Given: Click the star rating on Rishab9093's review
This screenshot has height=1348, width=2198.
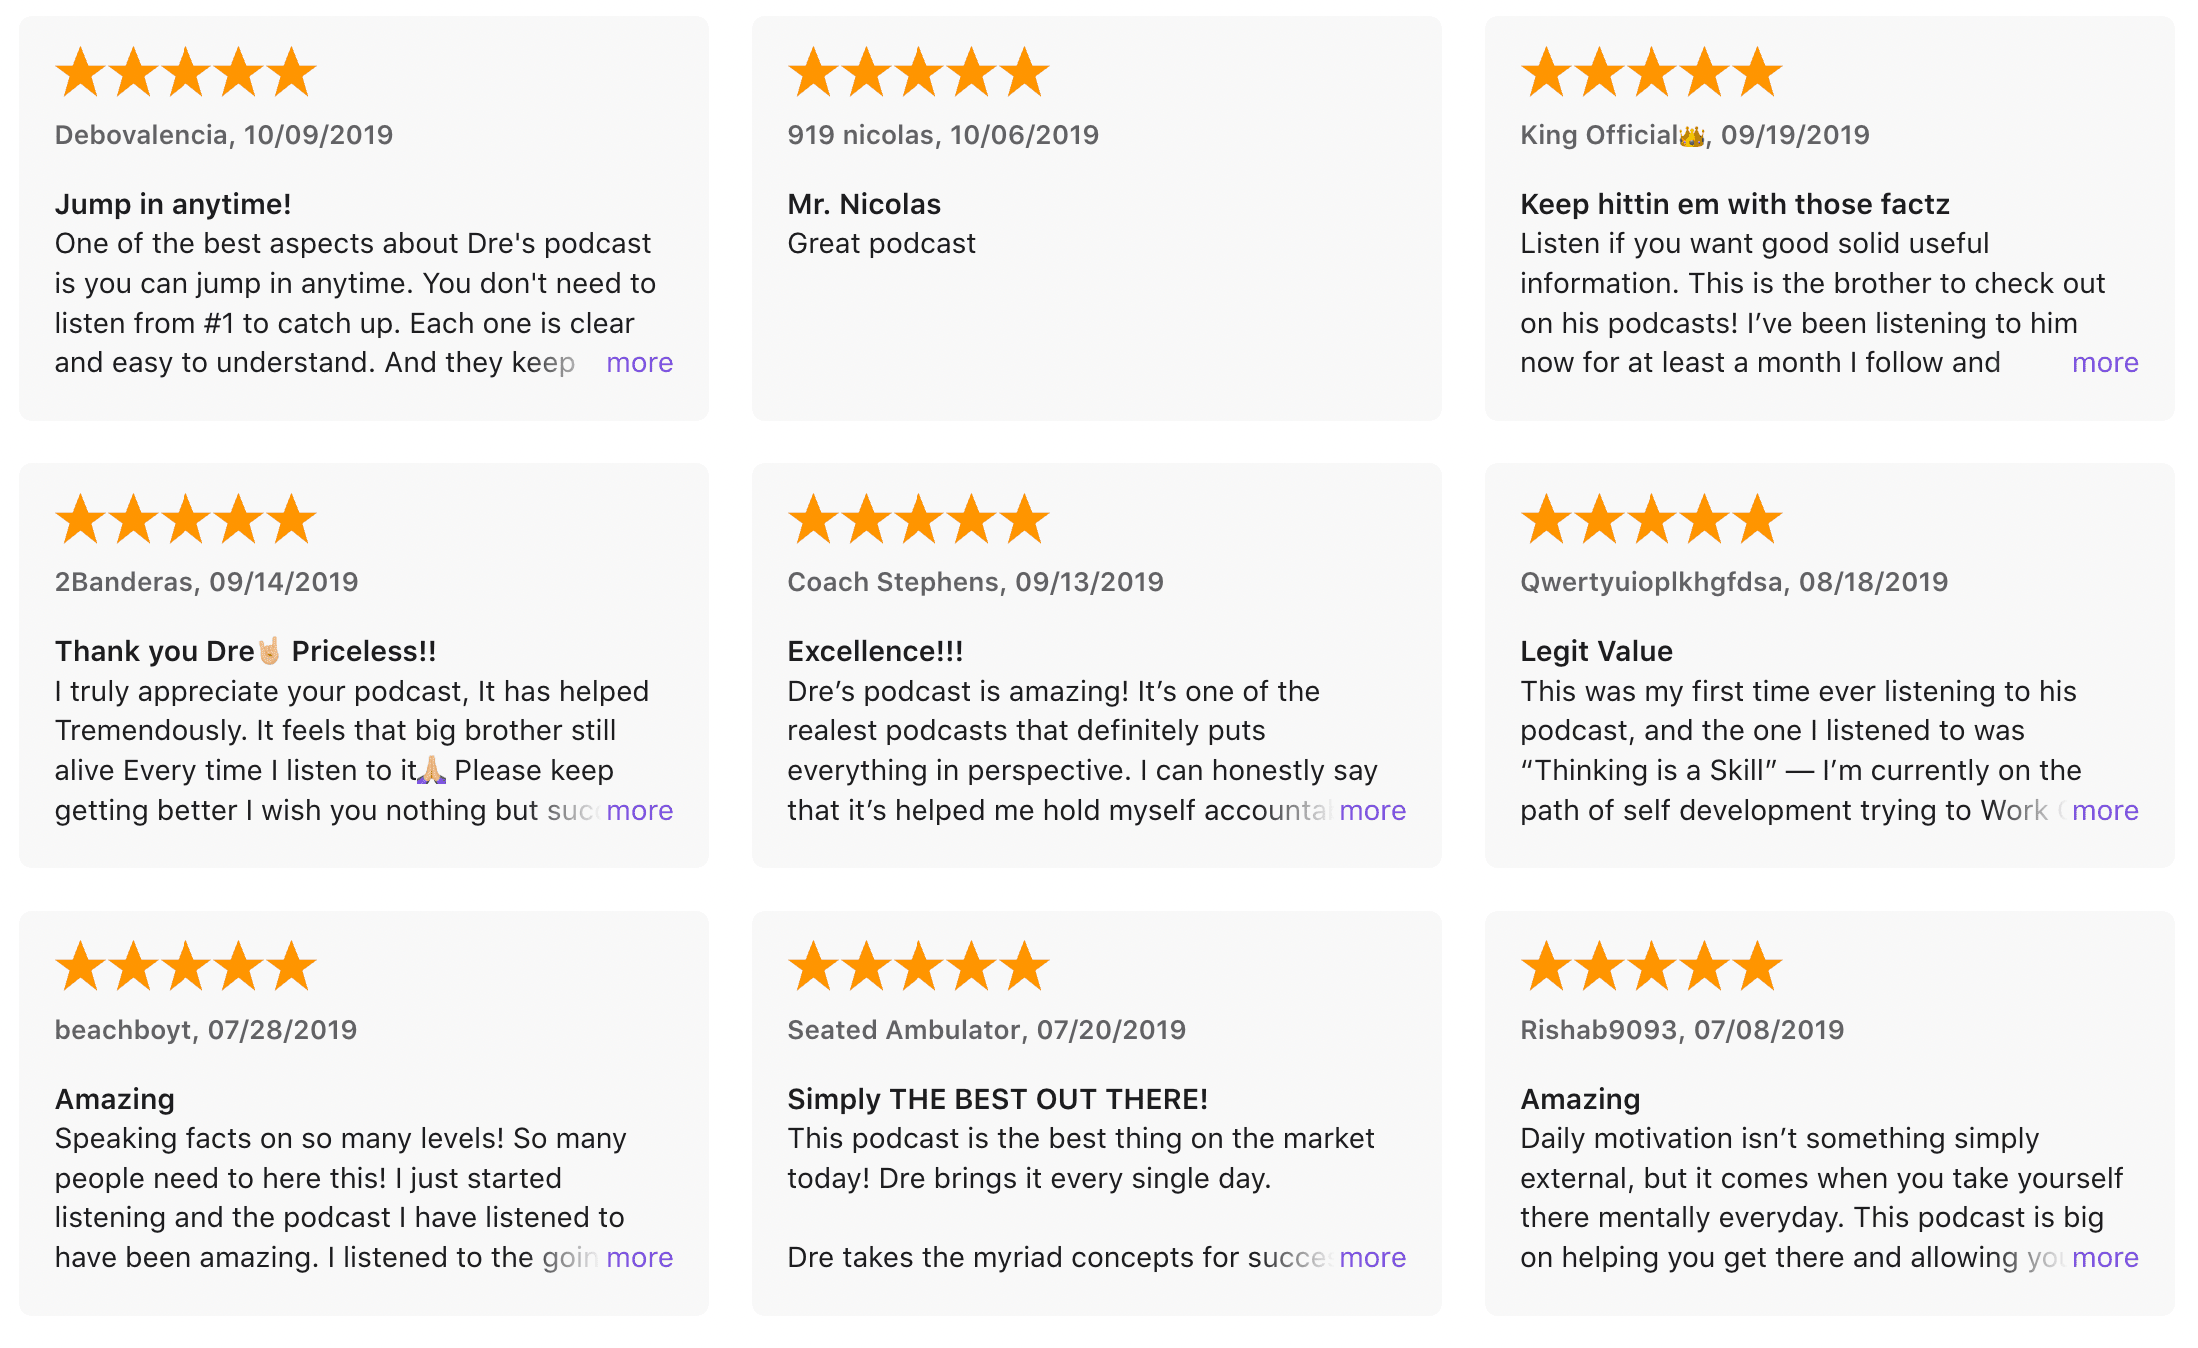Looking at the screenshot, I should (x=1651, y=966).
